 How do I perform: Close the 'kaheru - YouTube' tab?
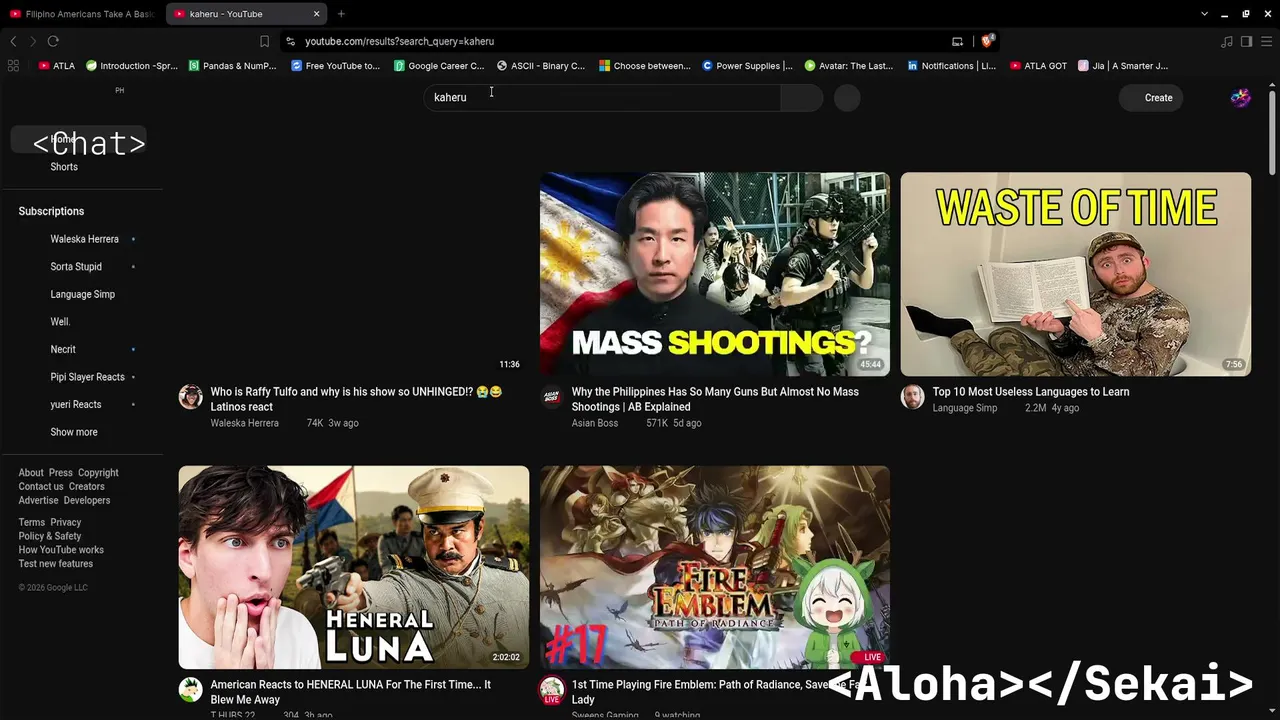coord(317,14)
